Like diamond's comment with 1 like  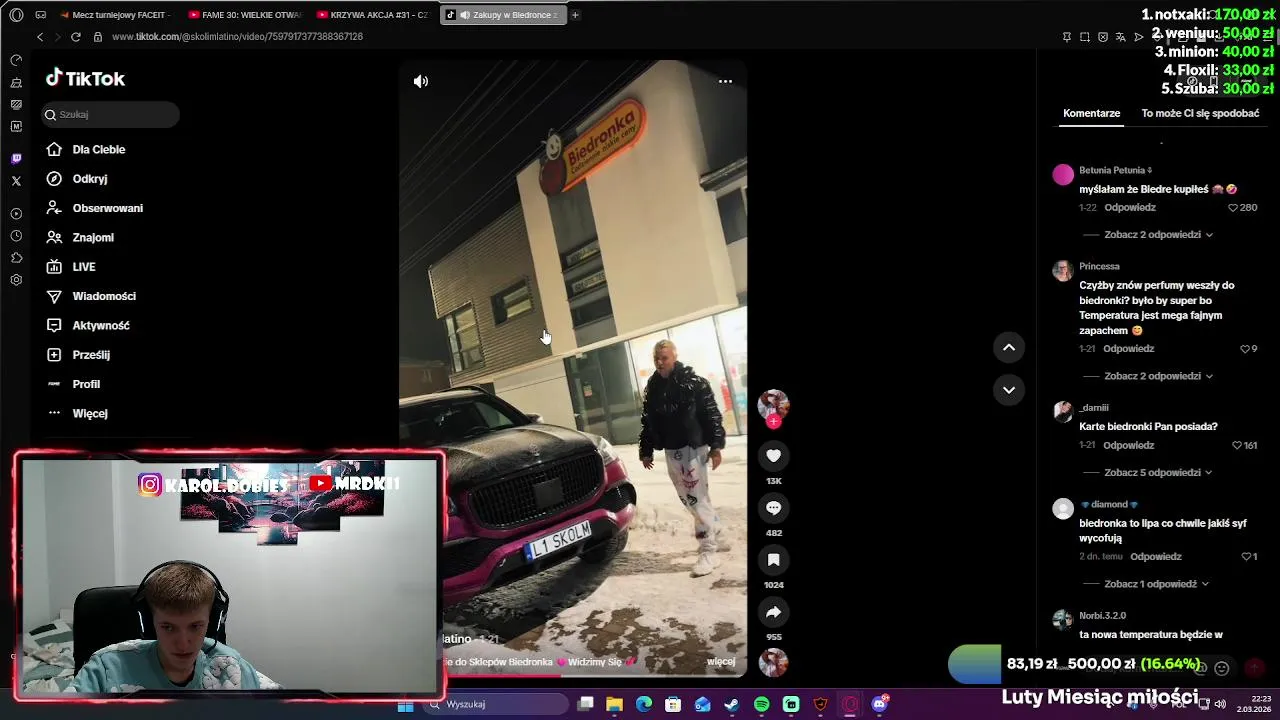pyautogui.click(x=1246, y=557)
